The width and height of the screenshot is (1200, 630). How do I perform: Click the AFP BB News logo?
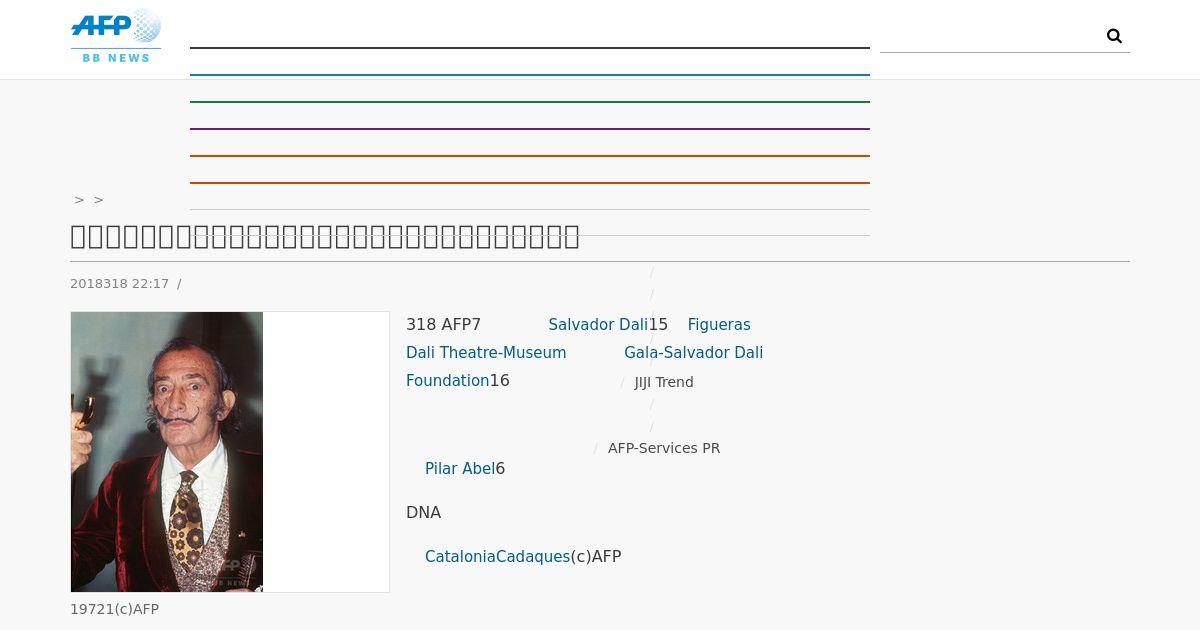point(116,36)
